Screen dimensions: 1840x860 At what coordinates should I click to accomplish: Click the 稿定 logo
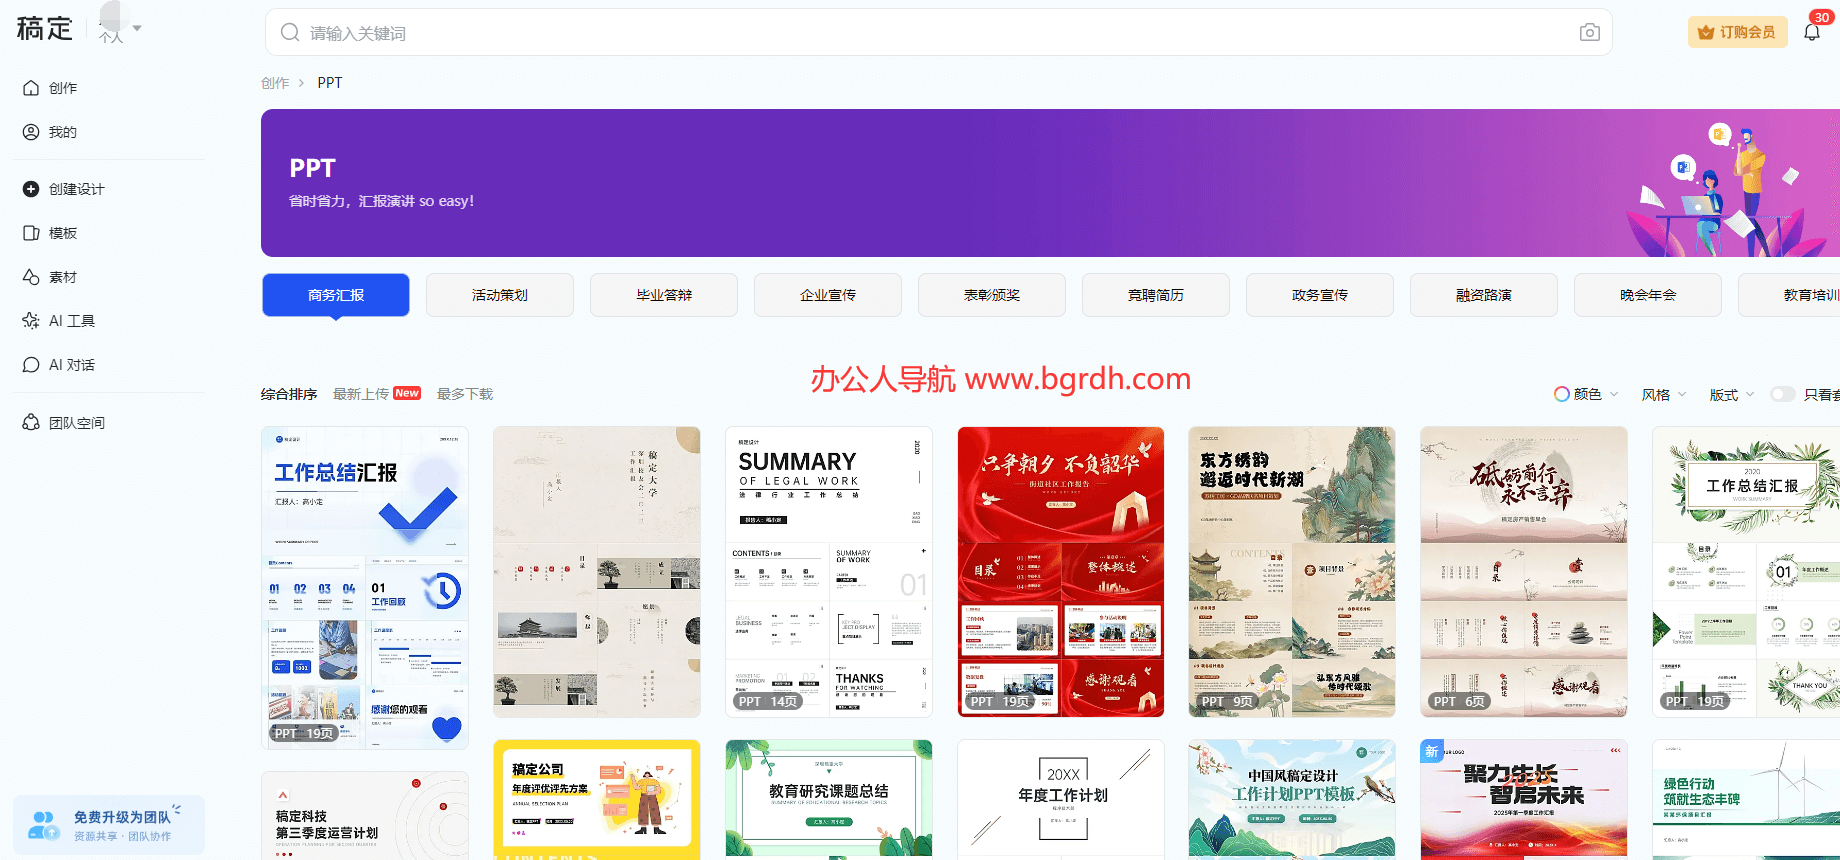(45, 29)
